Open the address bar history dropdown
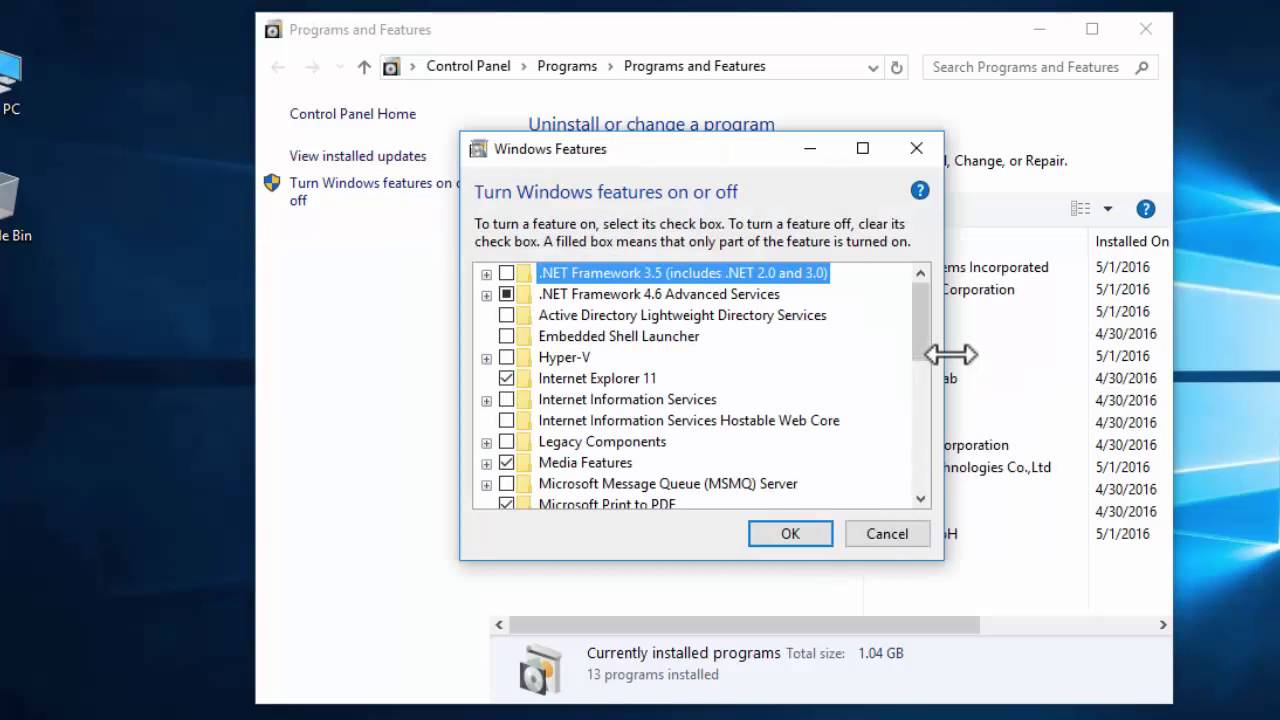This screenshot has width=1280, height=720. [873, 67]
